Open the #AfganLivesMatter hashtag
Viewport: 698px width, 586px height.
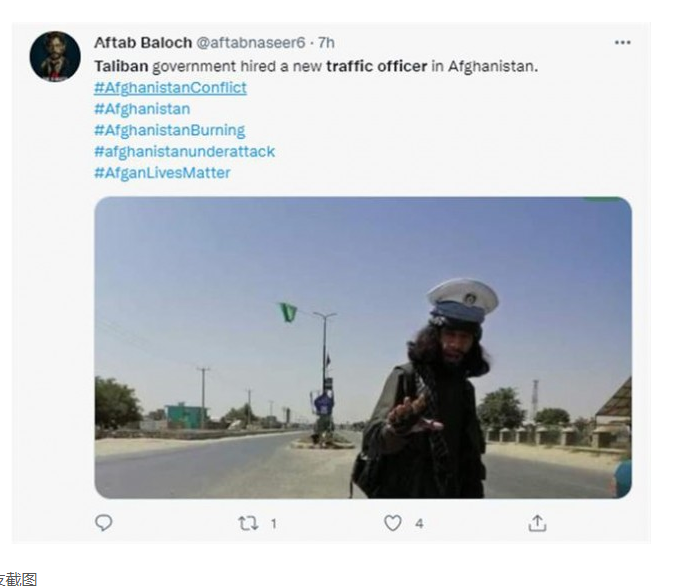click(162, 173)
